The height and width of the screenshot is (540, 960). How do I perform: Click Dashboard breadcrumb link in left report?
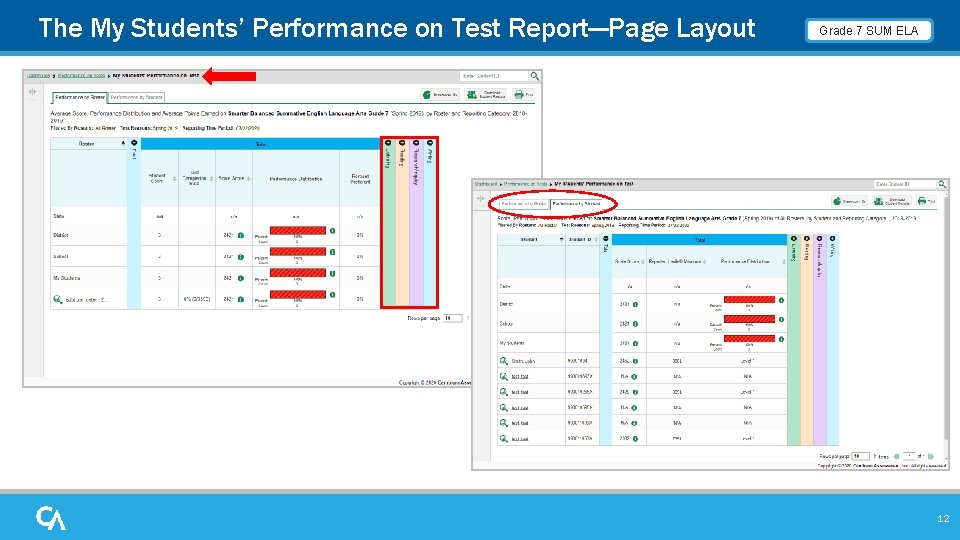click(38, 76)
